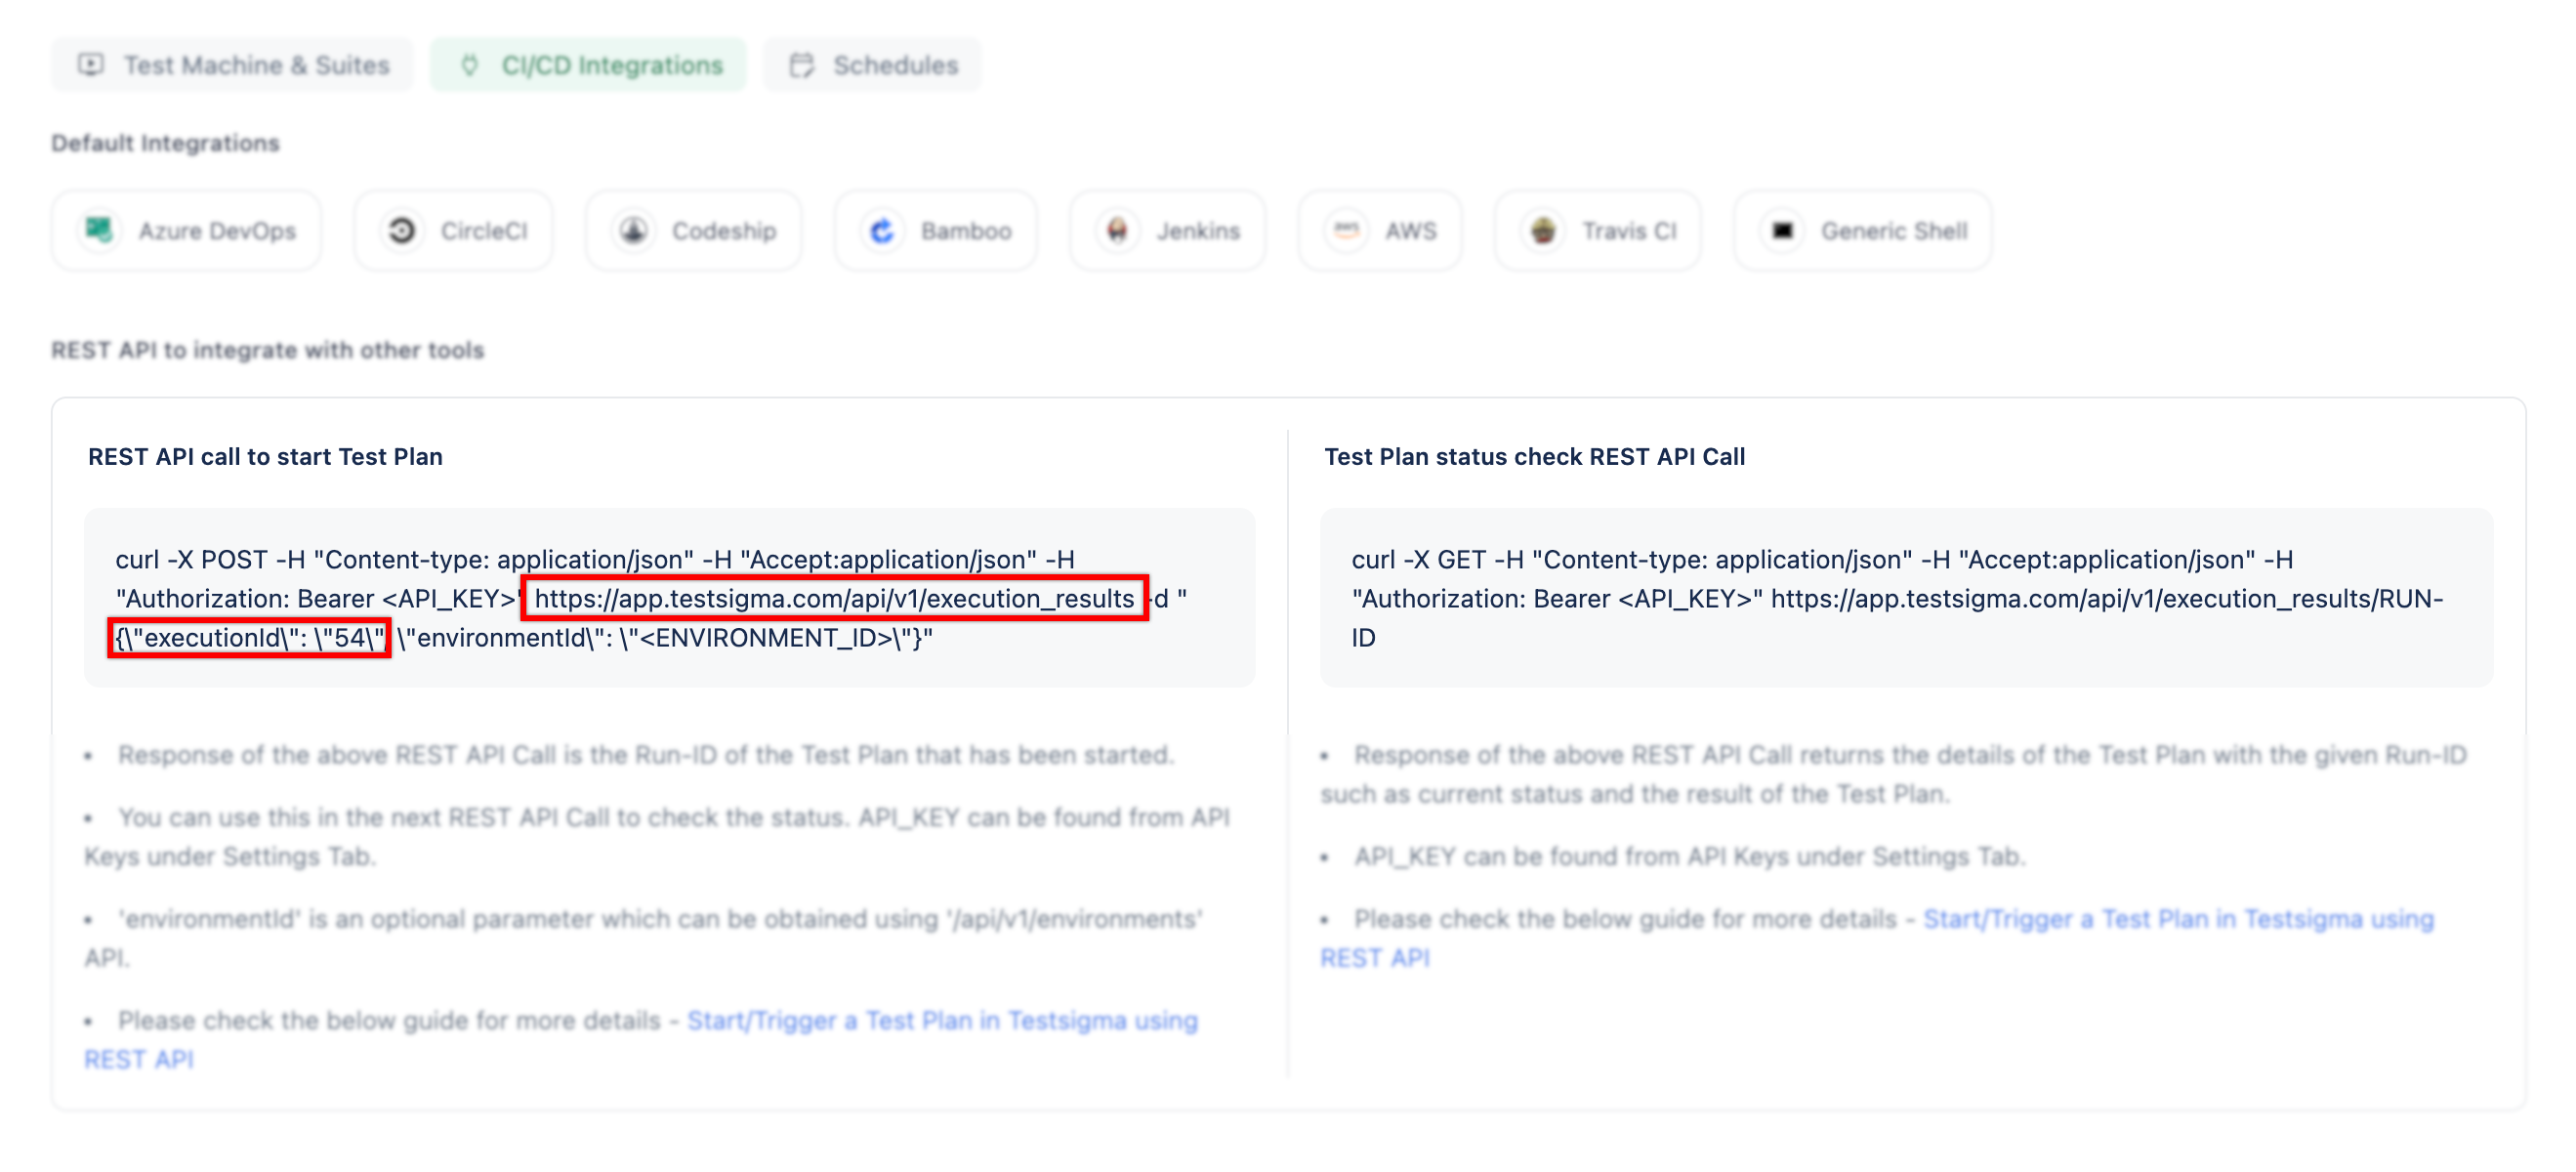The height and width of the screenshot is (1172, 2576).
Task: Click 'REST API to integrate with other tools' text
Action: click(267, 350)
